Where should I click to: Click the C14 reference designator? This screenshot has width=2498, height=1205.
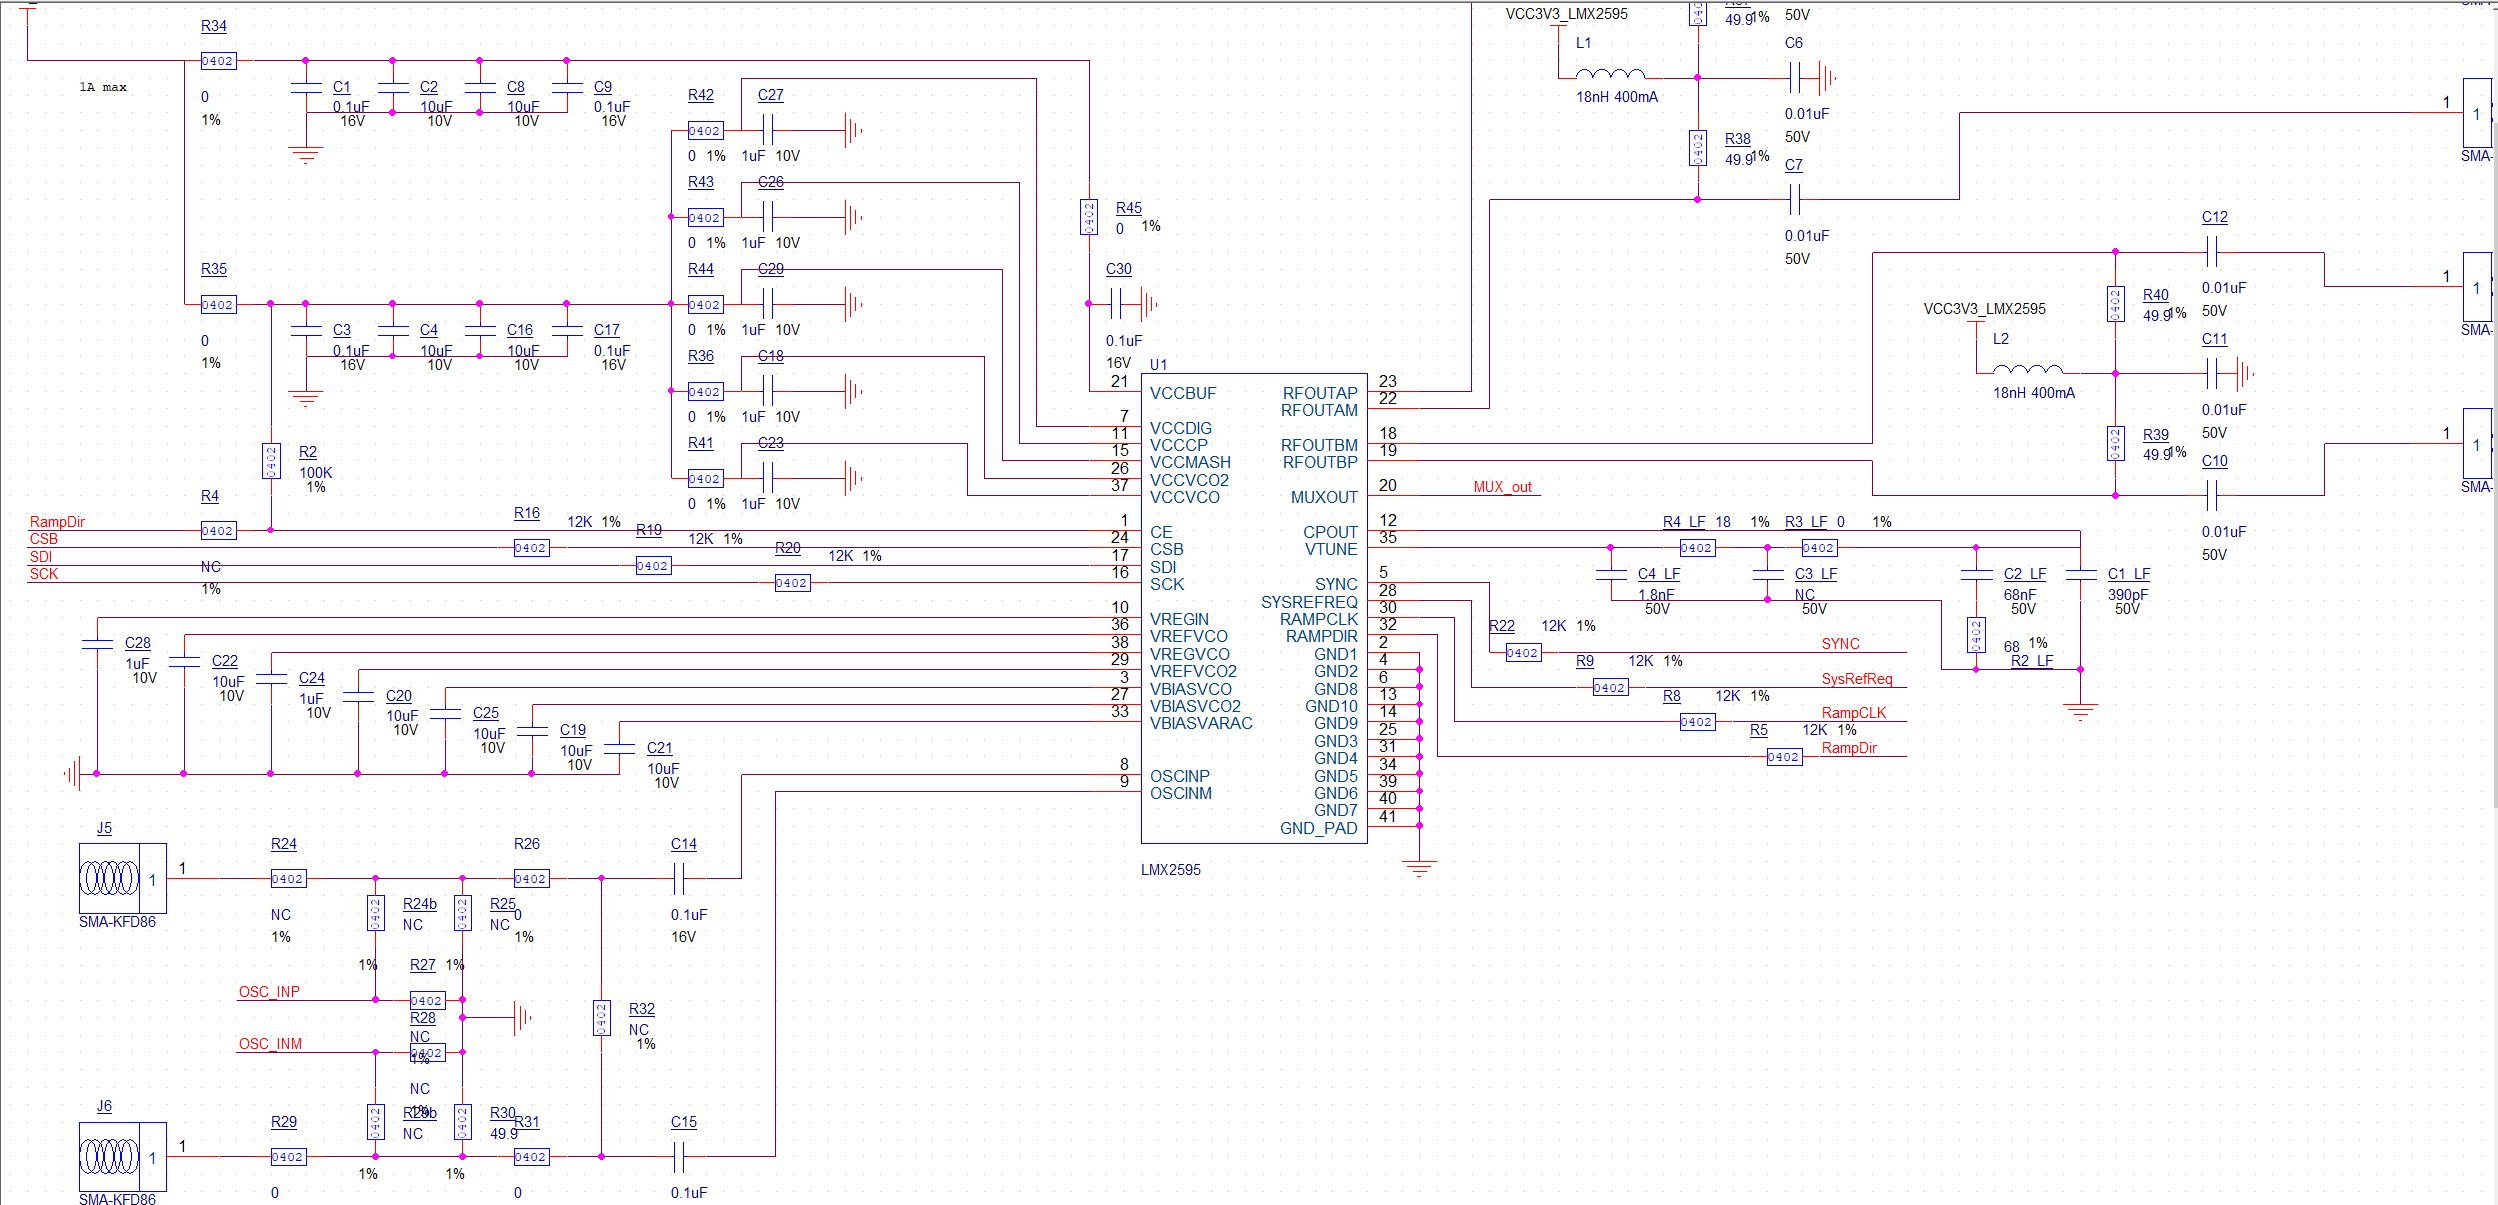(x=683, y=844)
